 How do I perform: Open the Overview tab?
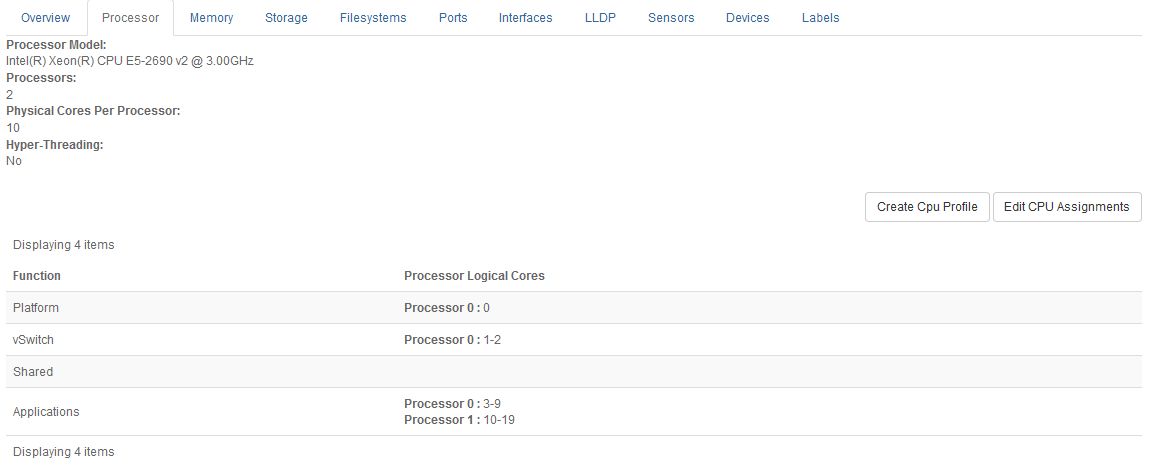(x=45, y=18)
